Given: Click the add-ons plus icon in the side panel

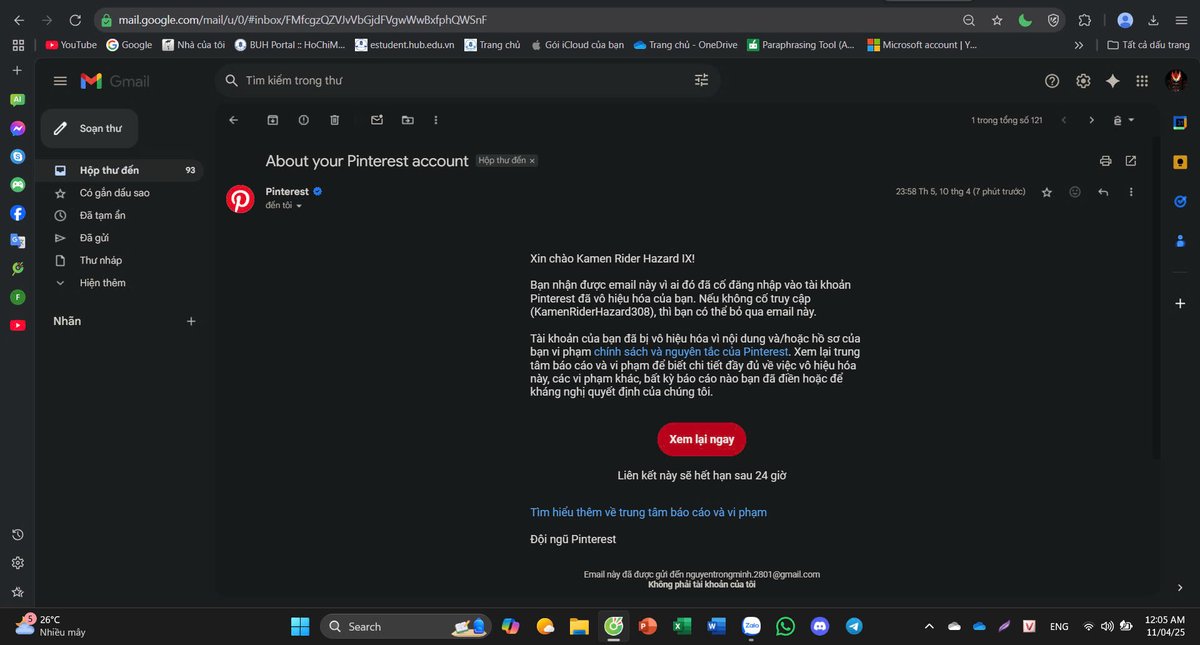Looking at the screenshot, I should click(1180, 303).
